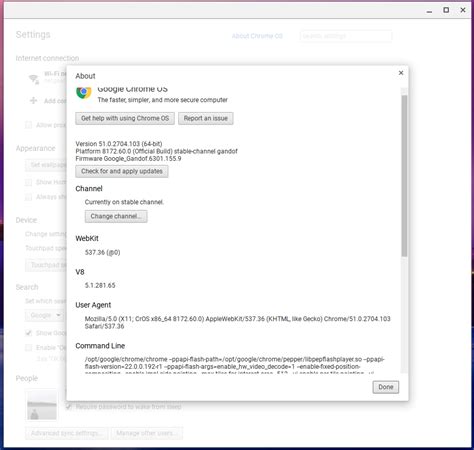The width and height of the screenshot is (474, 450).
Task: Click the About dialog vertical scrollbar thumb
Action: point(404,176)
